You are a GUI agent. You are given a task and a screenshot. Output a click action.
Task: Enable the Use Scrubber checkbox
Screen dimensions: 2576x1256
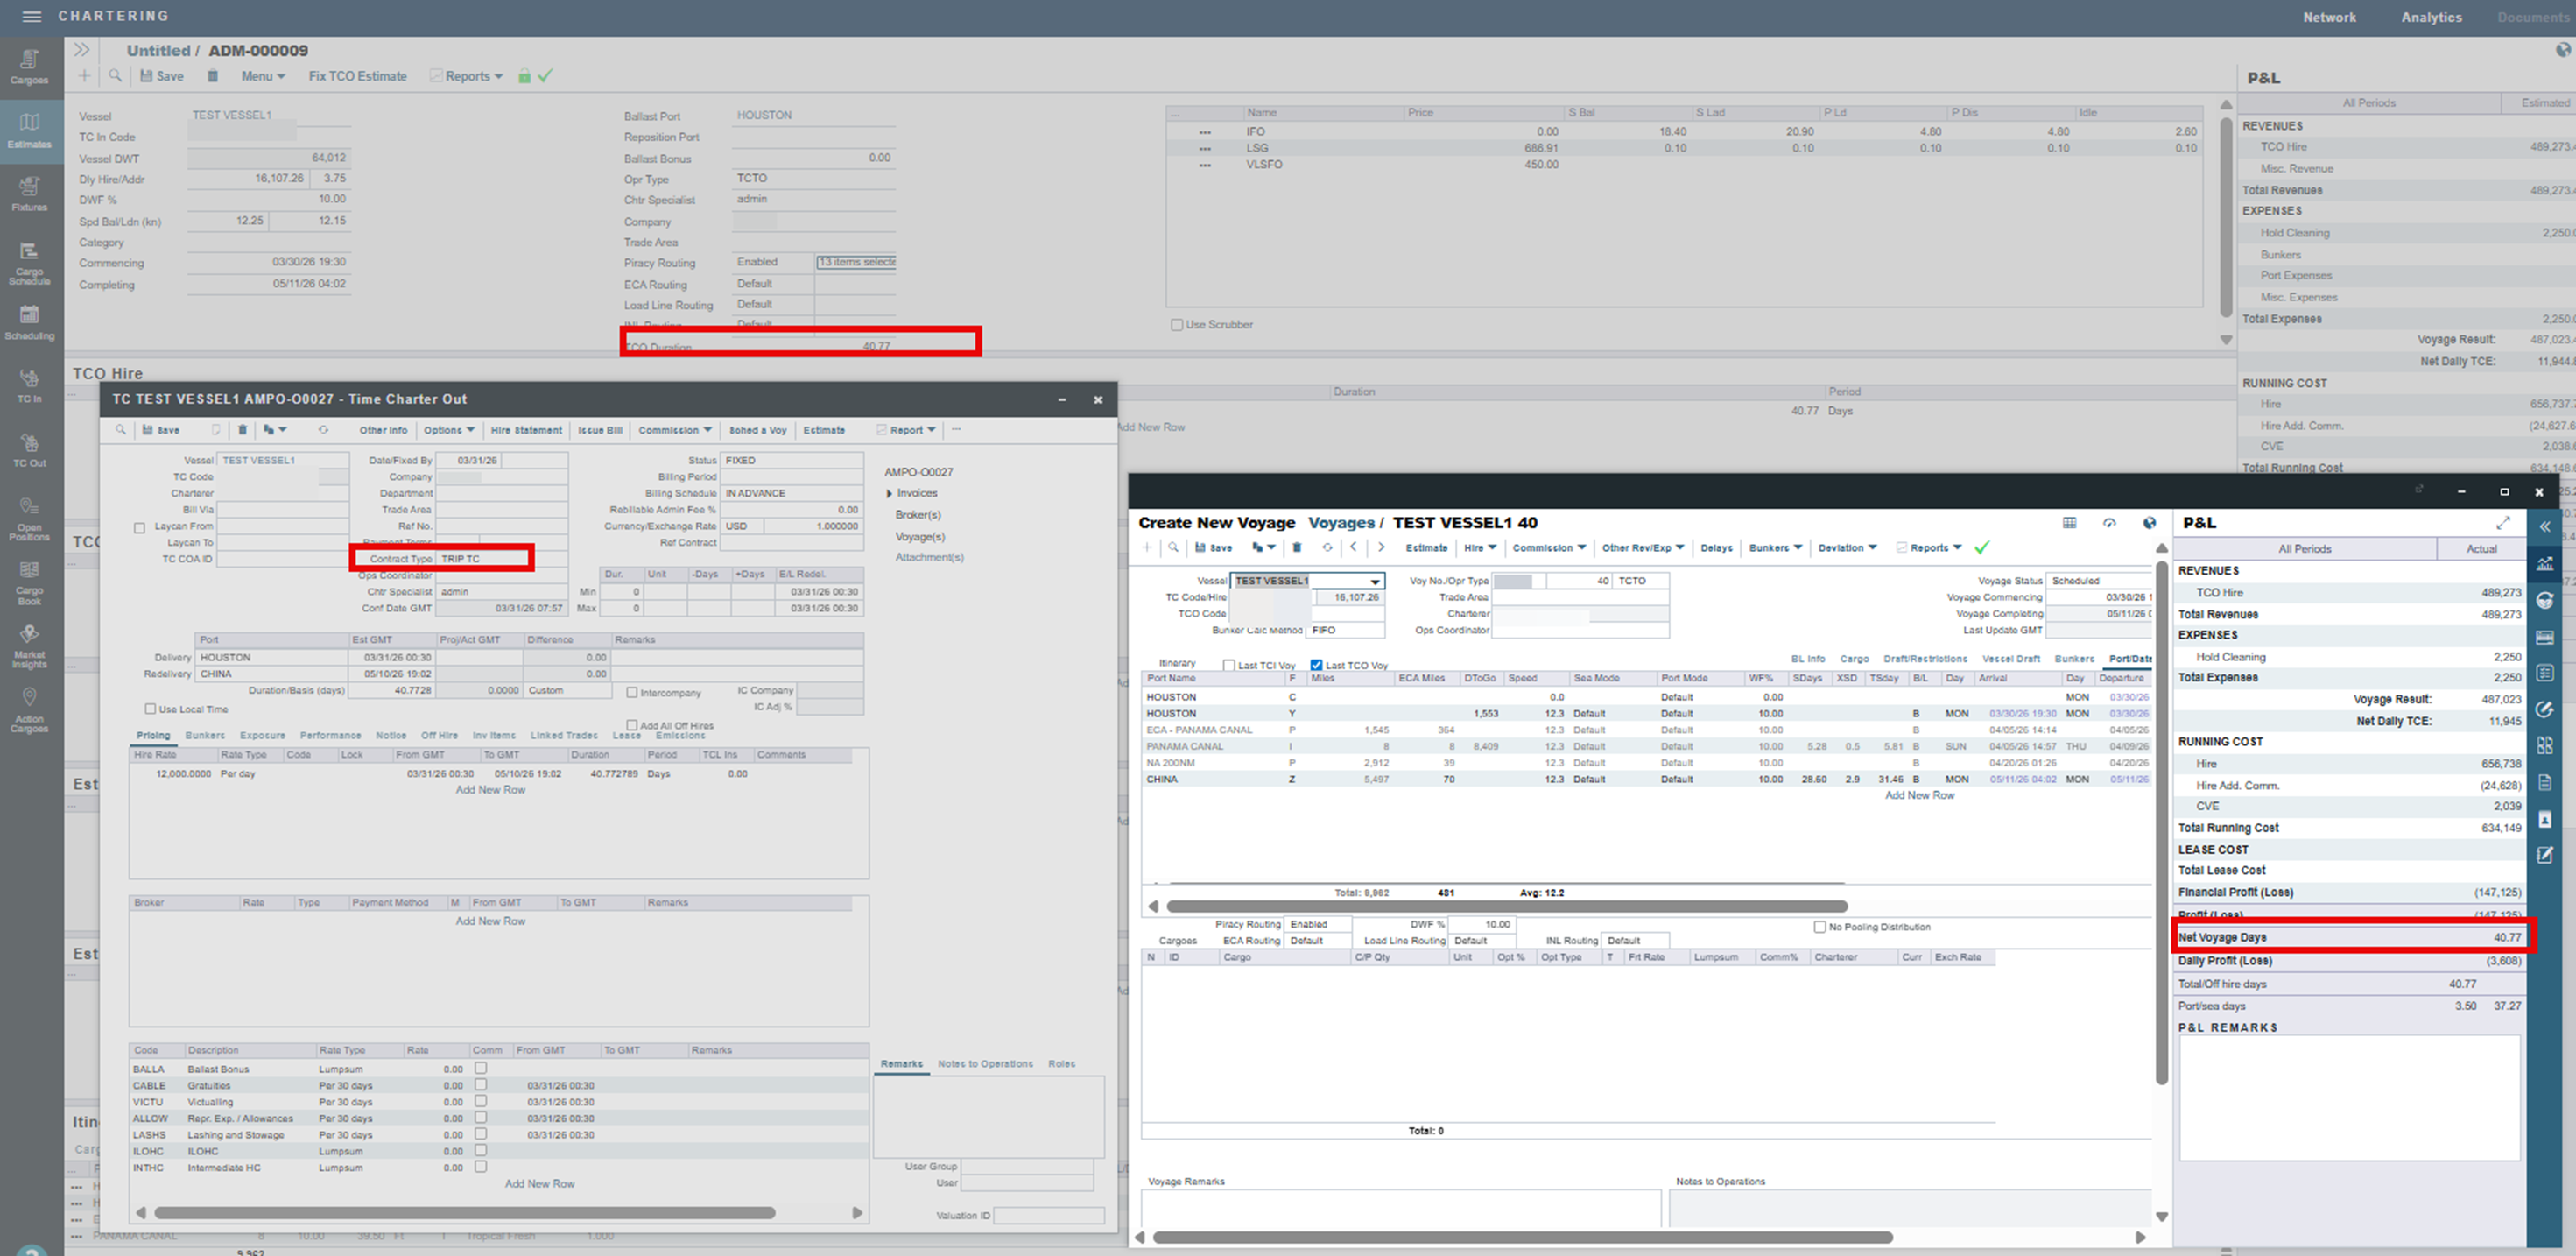[1177, 325]
